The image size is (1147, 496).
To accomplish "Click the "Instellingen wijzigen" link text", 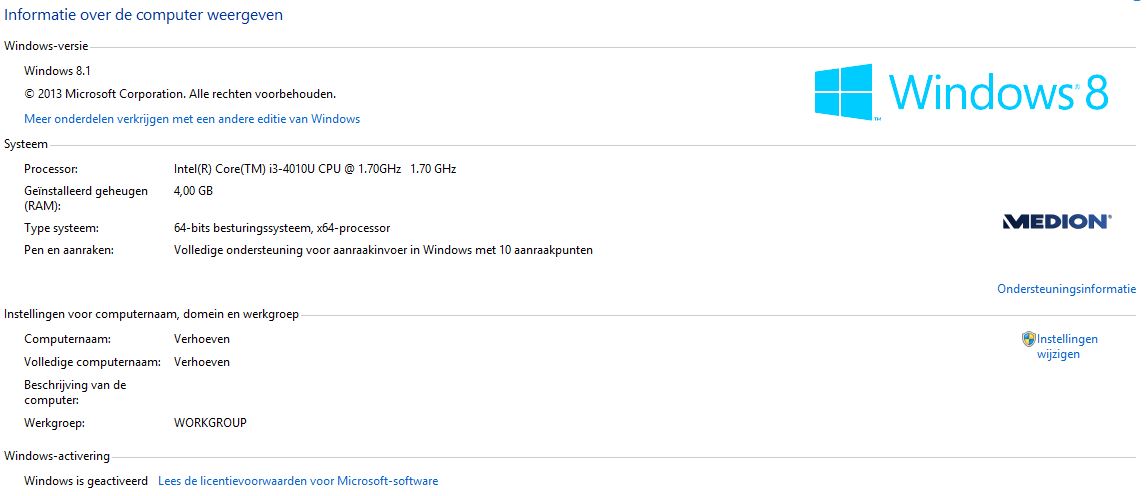I will [1066, 346].
